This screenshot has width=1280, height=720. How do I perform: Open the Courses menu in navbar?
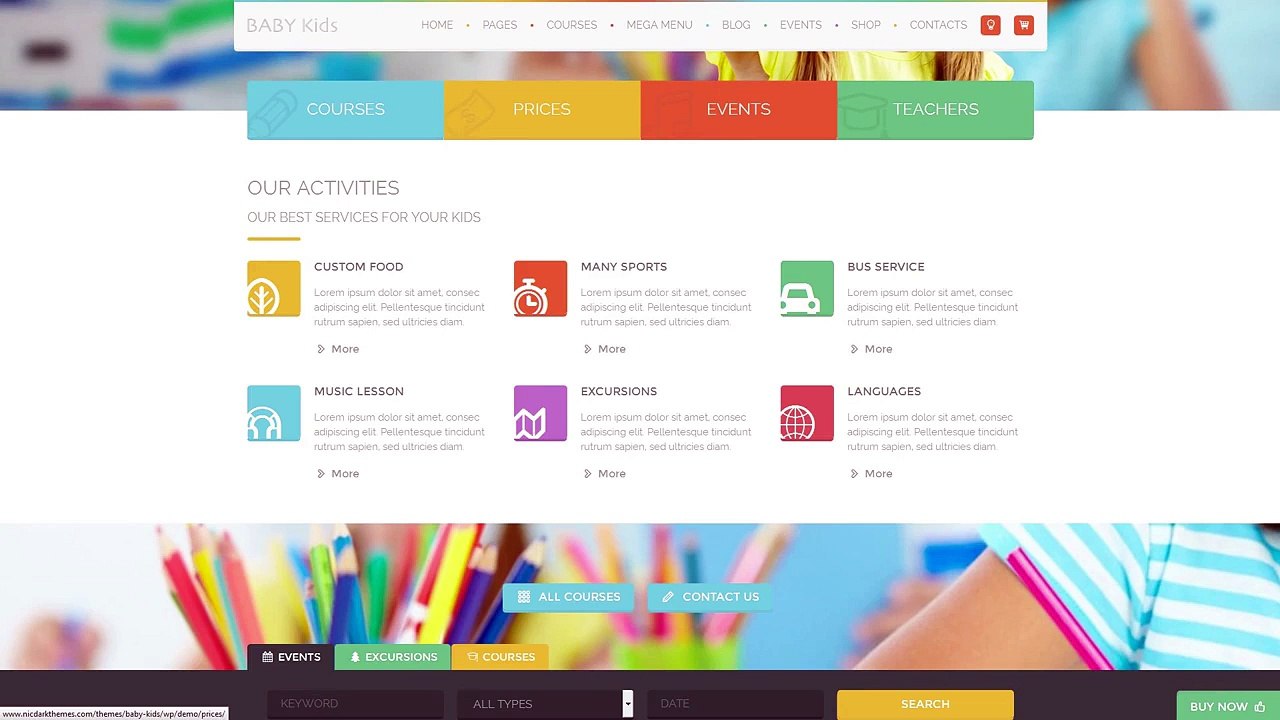point(572,25)
